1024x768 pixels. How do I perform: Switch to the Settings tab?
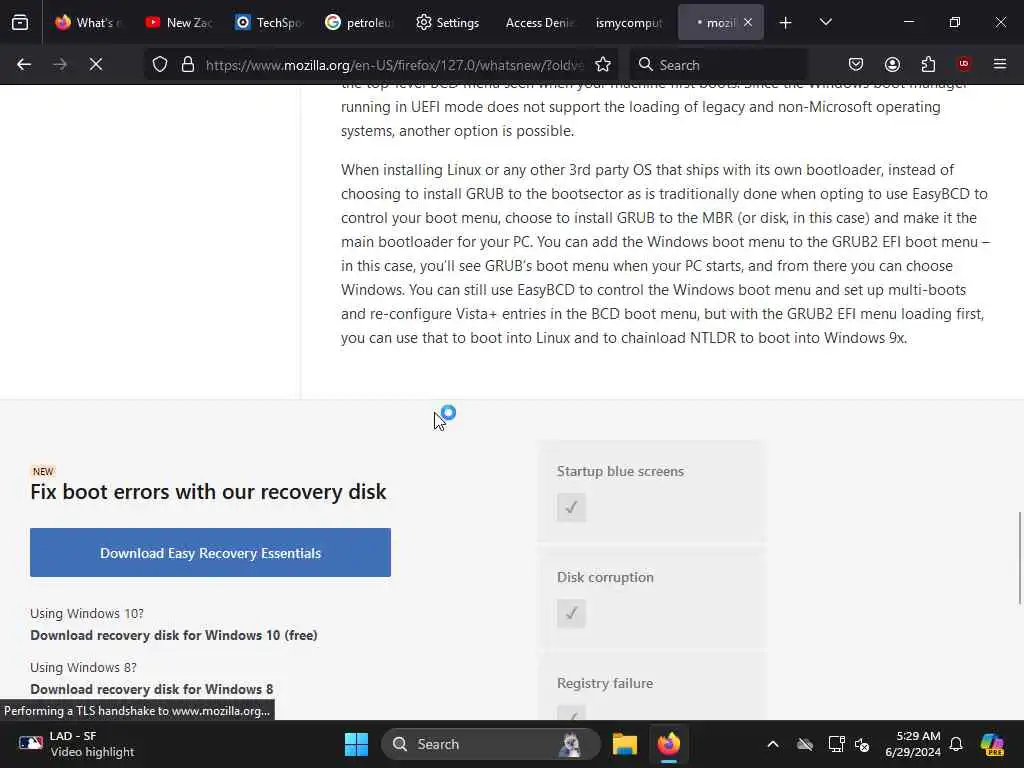(449, 22)
